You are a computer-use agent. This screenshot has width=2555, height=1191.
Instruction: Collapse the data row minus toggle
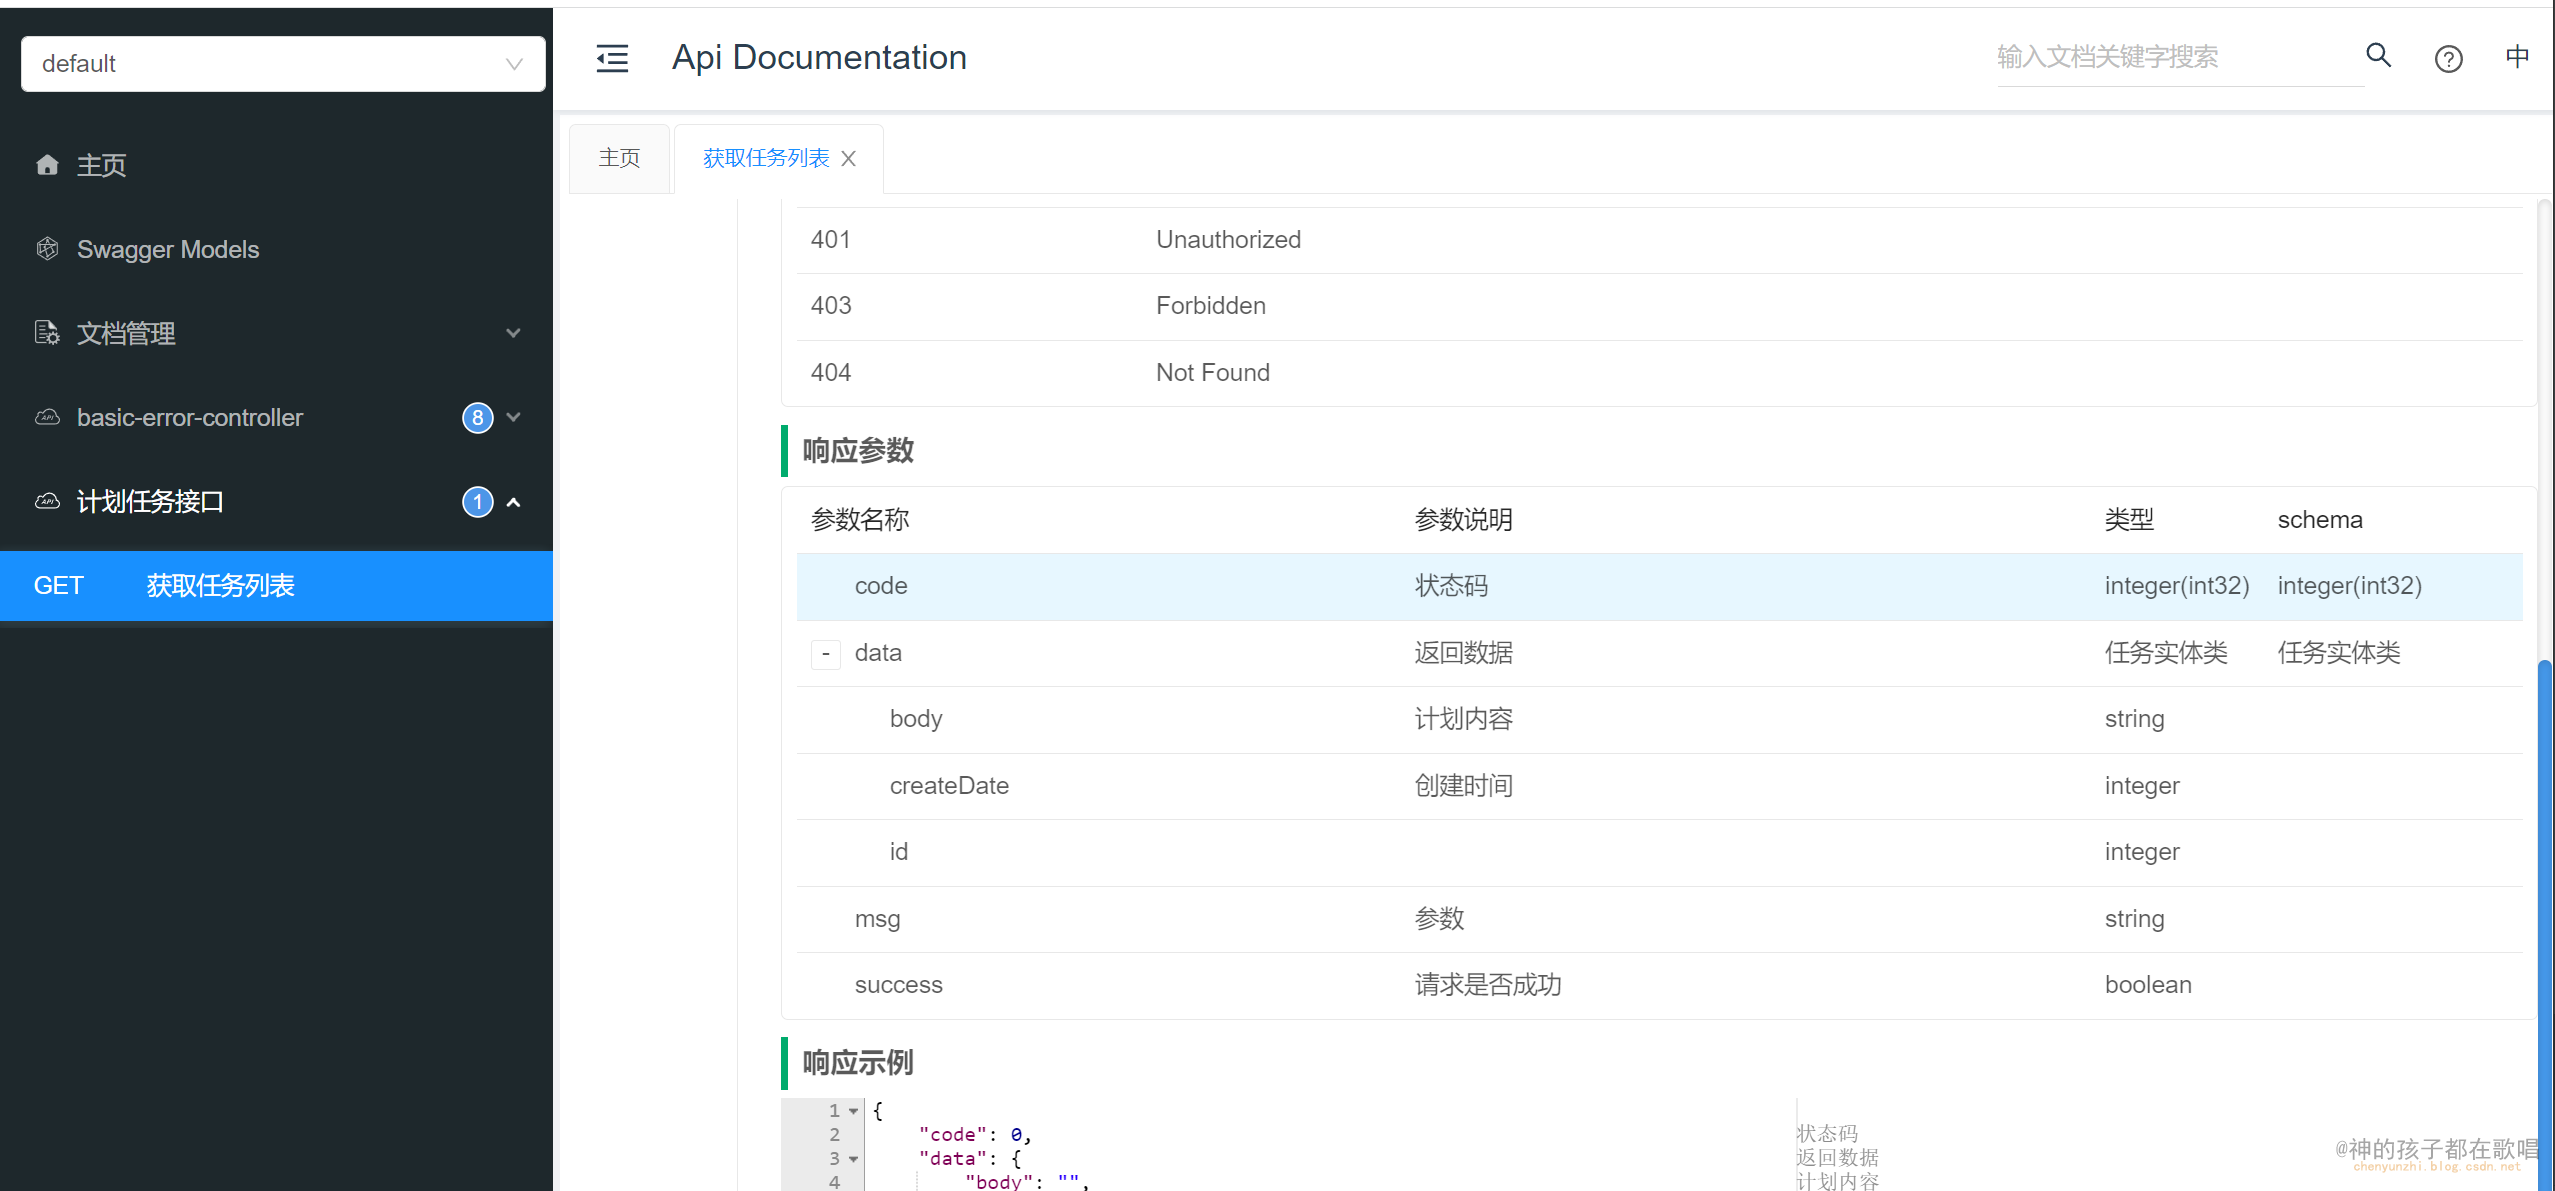tap(825, 654)
